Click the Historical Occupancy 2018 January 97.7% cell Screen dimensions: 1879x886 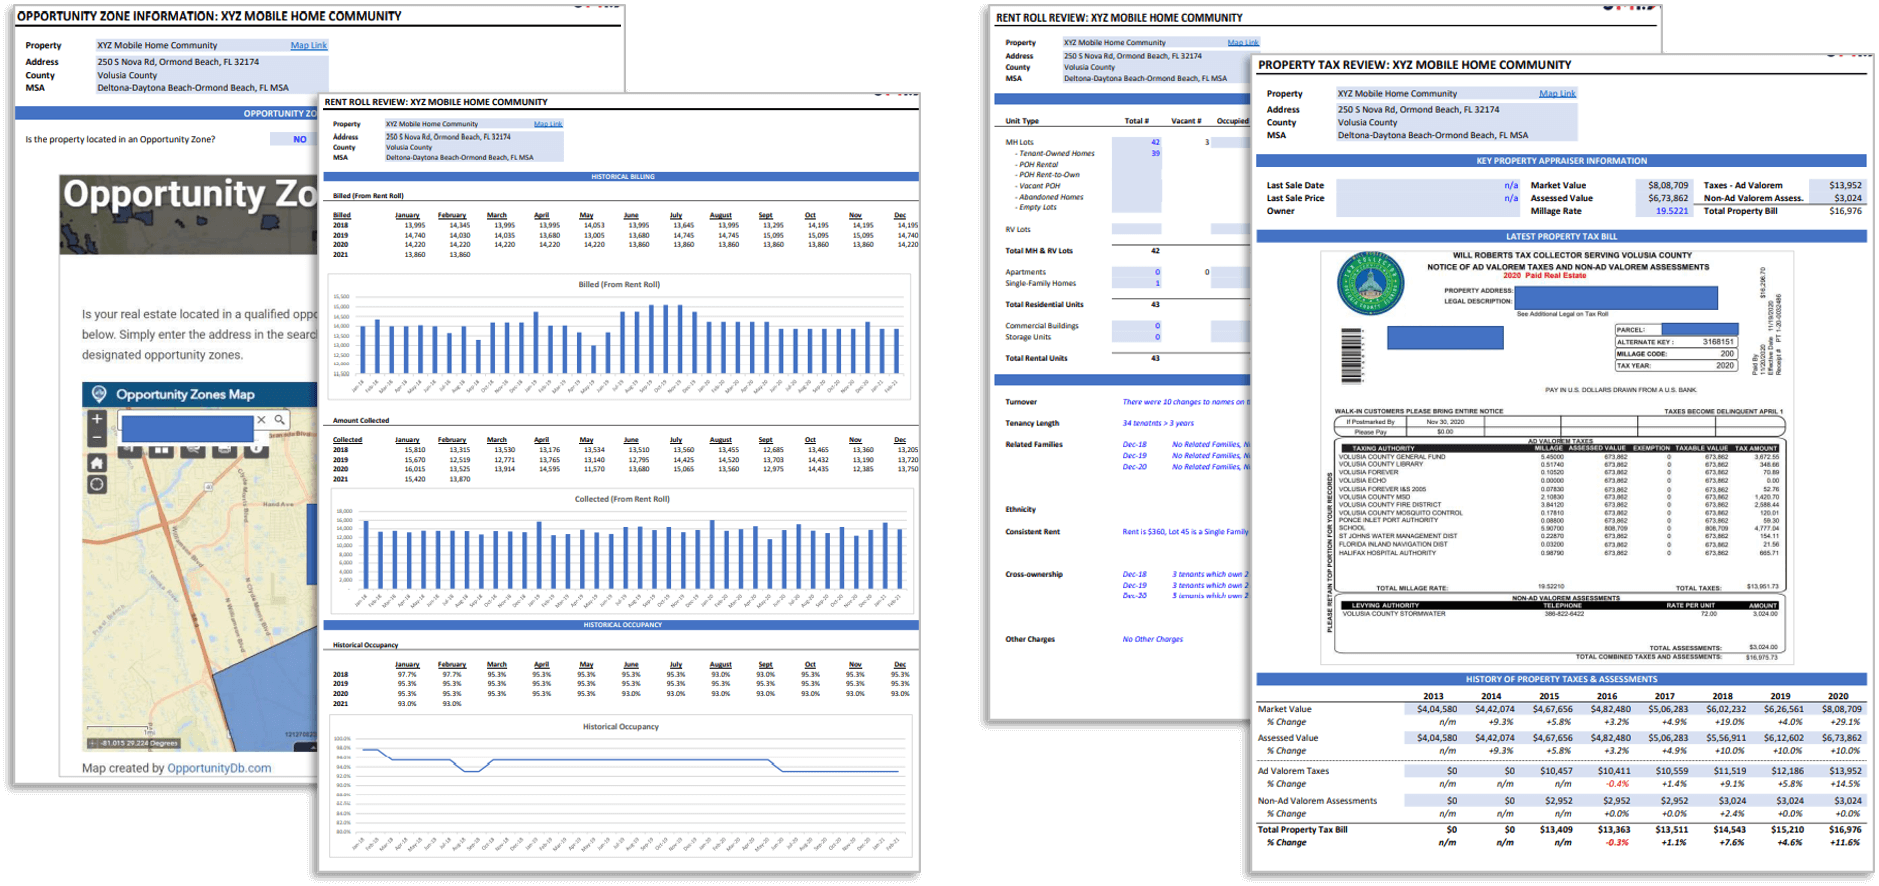coord(407,675)
